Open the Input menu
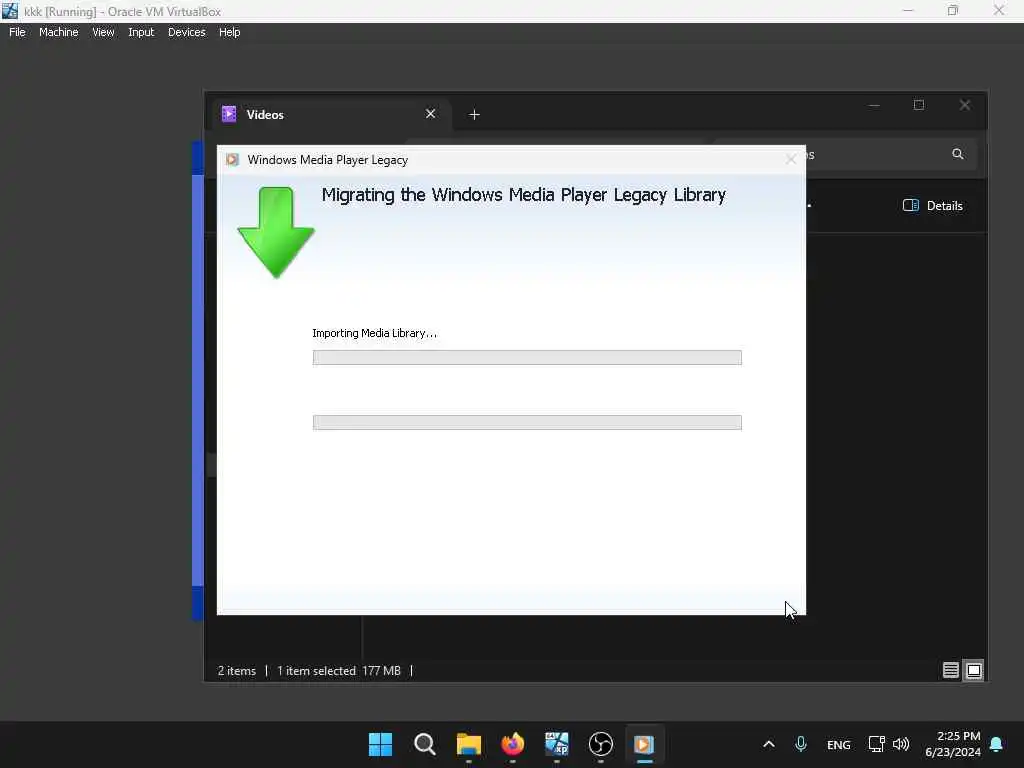This screenshot has width=1024, height=768. coord(141,32)
